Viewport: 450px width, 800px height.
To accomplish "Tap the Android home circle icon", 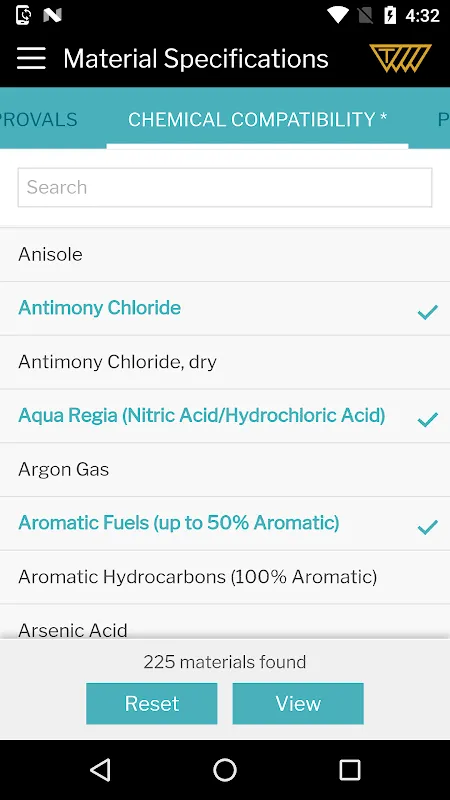I will [x=225, y=769].
